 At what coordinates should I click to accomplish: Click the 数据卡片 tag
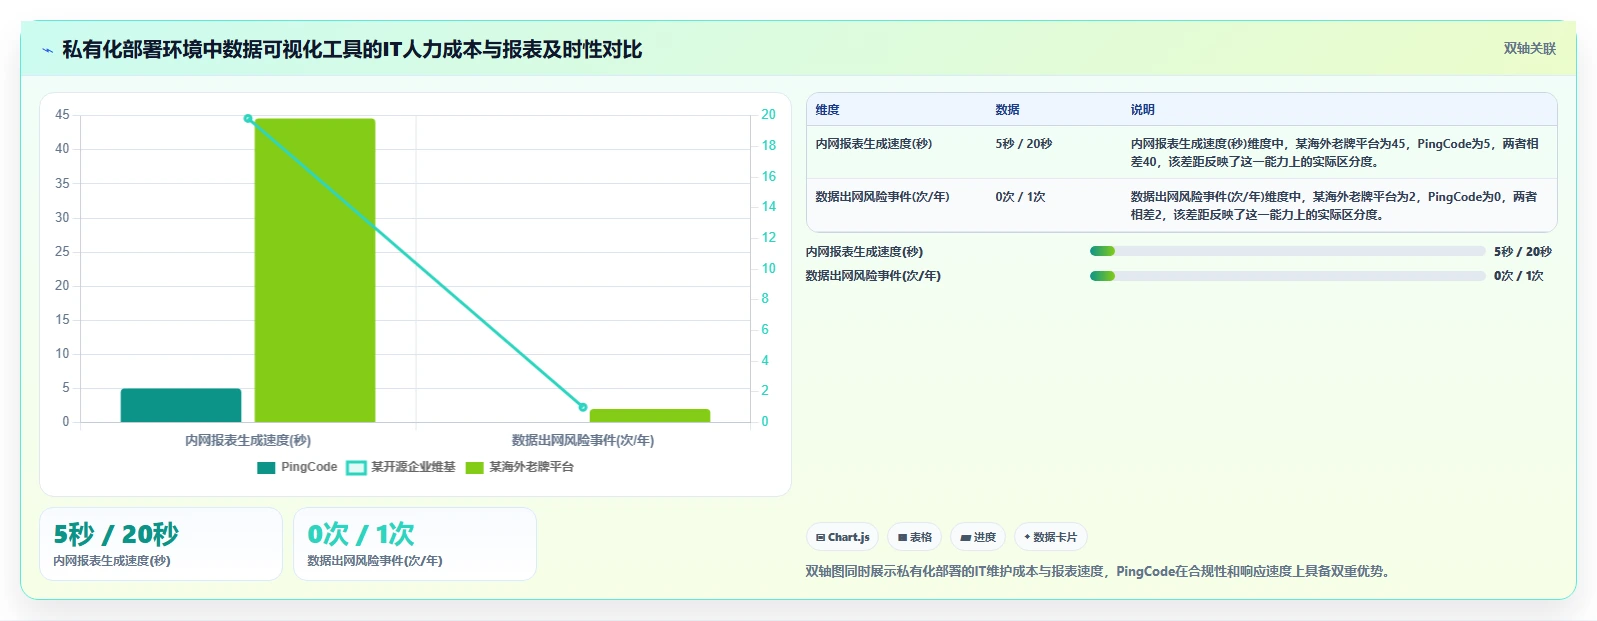[x=1050, y=537]
